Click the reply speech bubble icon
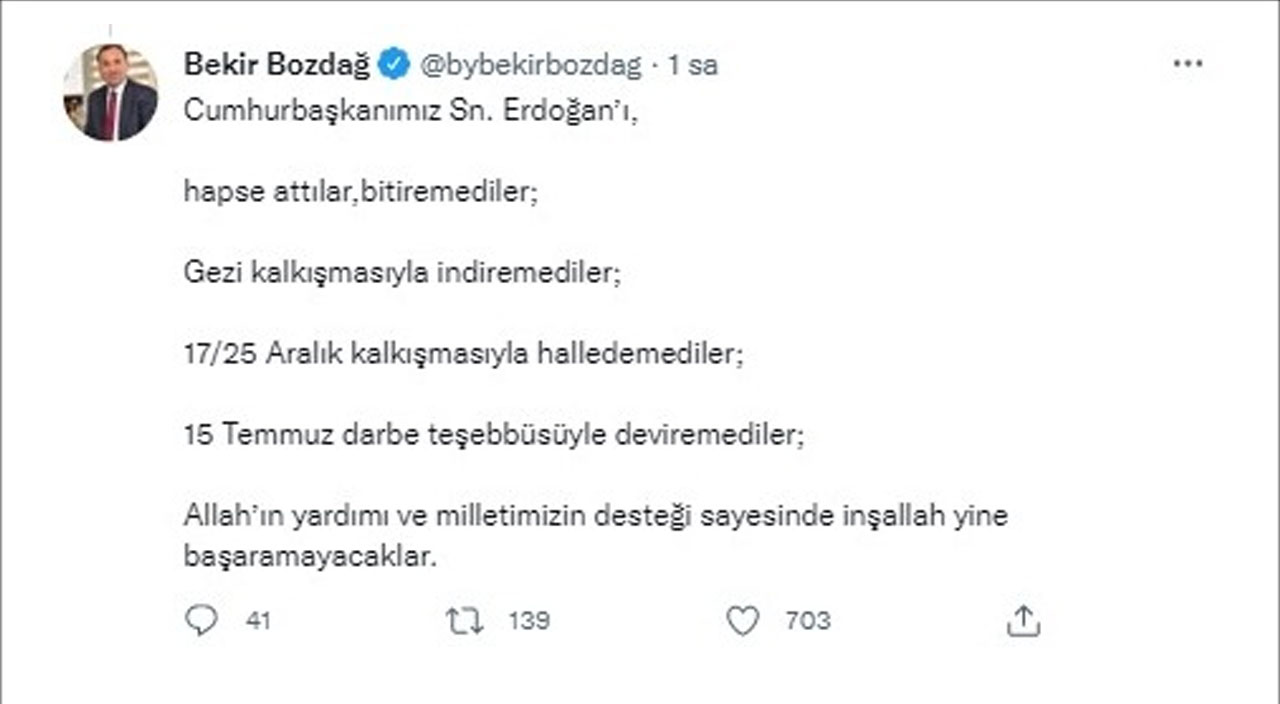The height and width of the screenshot is (704, 1280). 201,620
